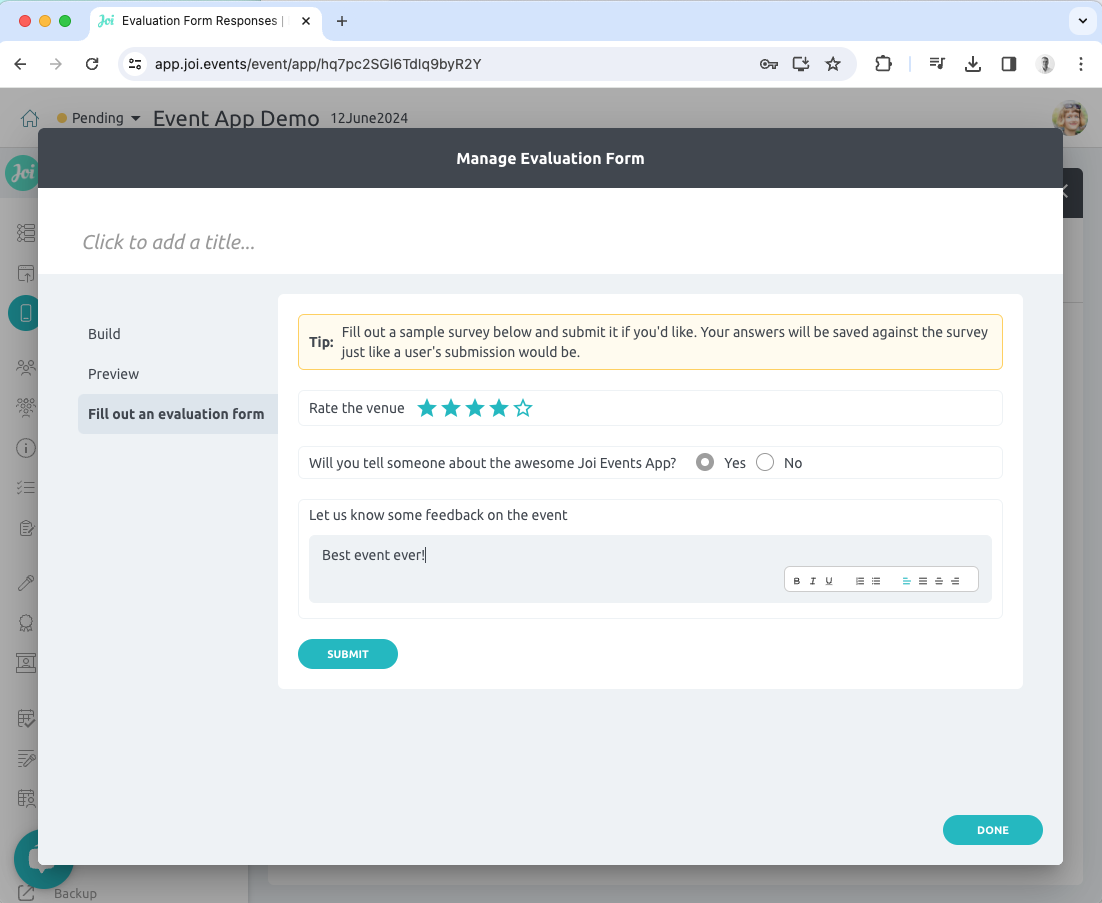Screen dimensions: 1102x903
Task: Set venue rating to three stars
Action: coord(475,408)
